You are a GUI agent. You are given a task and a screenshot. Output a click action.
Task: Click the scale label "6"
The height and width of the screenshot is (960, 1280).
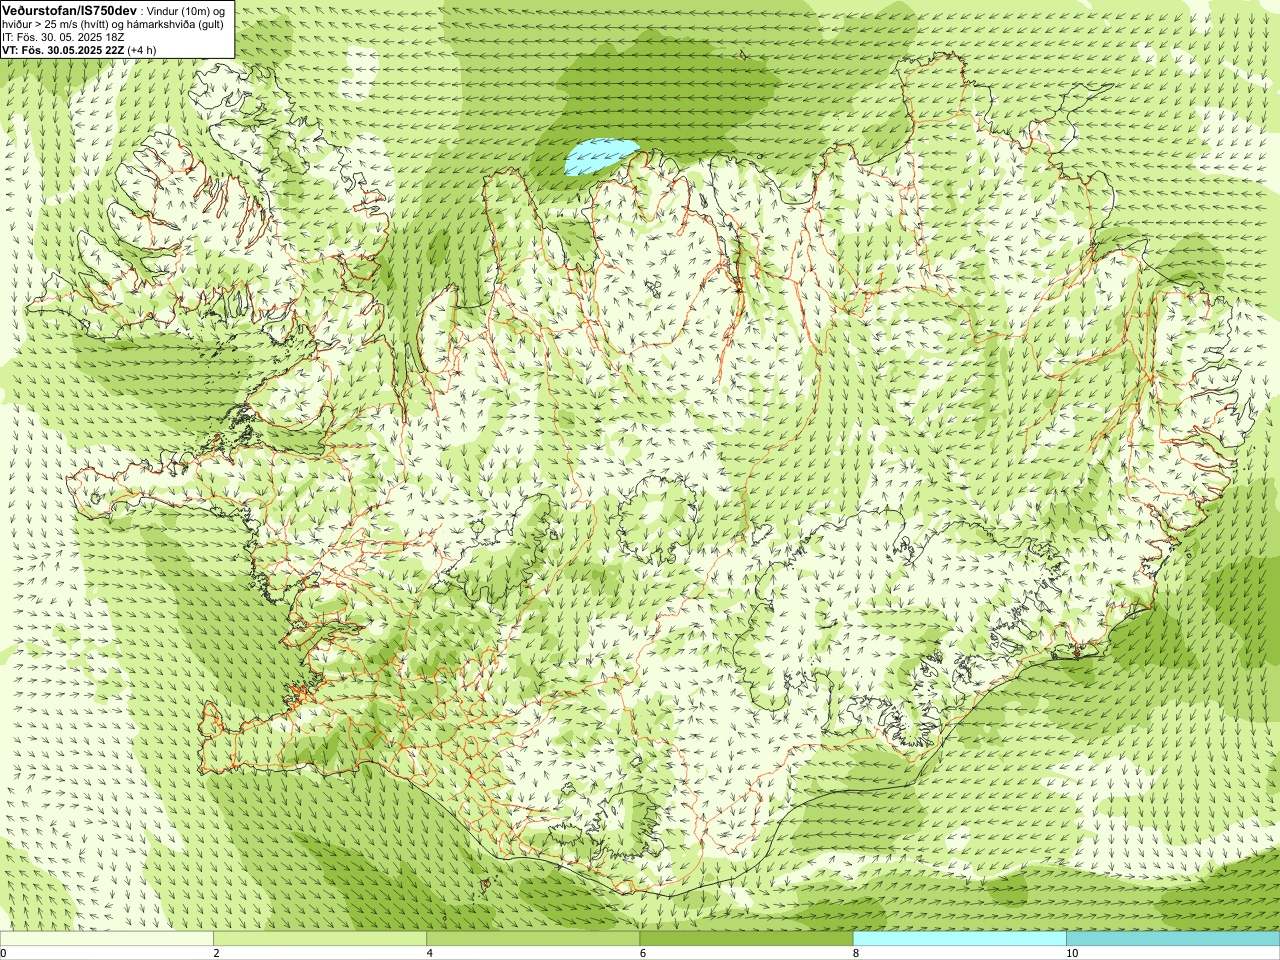pyautogui.click(x=642, y=953)
